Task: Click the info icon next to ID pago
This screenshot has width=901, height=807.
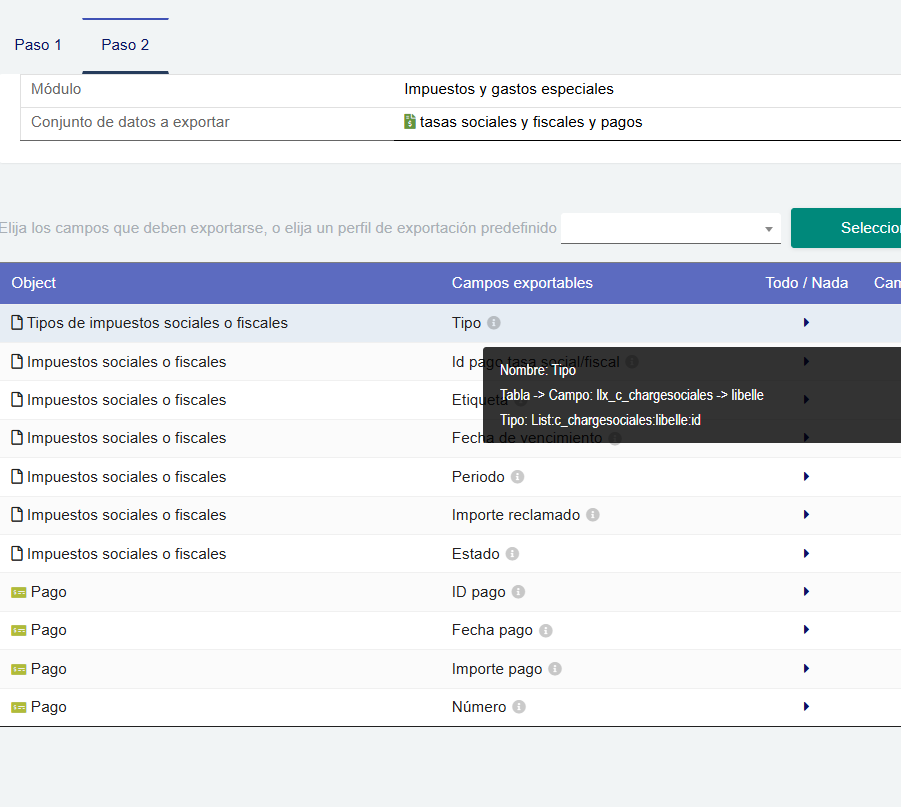Action: (518, 592)
